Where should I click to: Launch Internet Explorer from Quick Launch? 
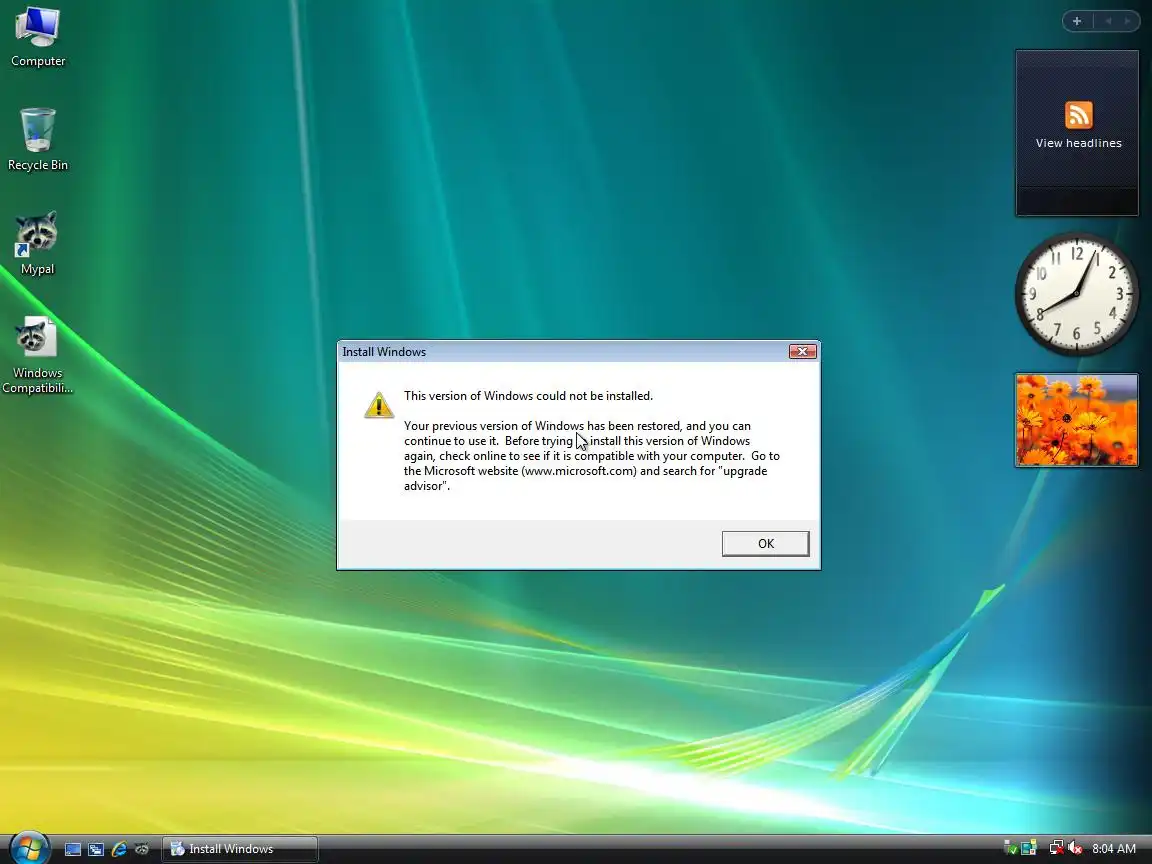point(118,849)
